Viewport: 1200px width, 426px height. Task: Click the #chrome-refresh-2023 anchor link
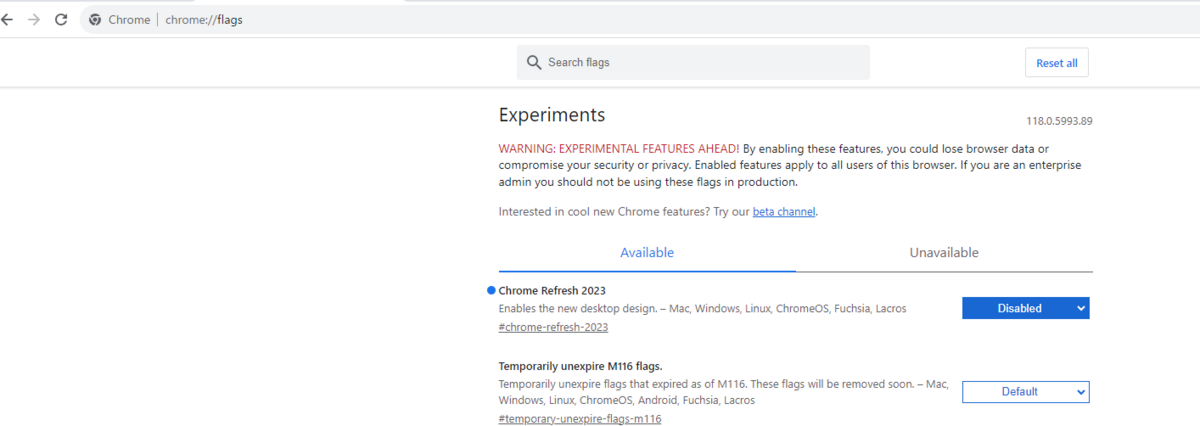pos(553,327)
